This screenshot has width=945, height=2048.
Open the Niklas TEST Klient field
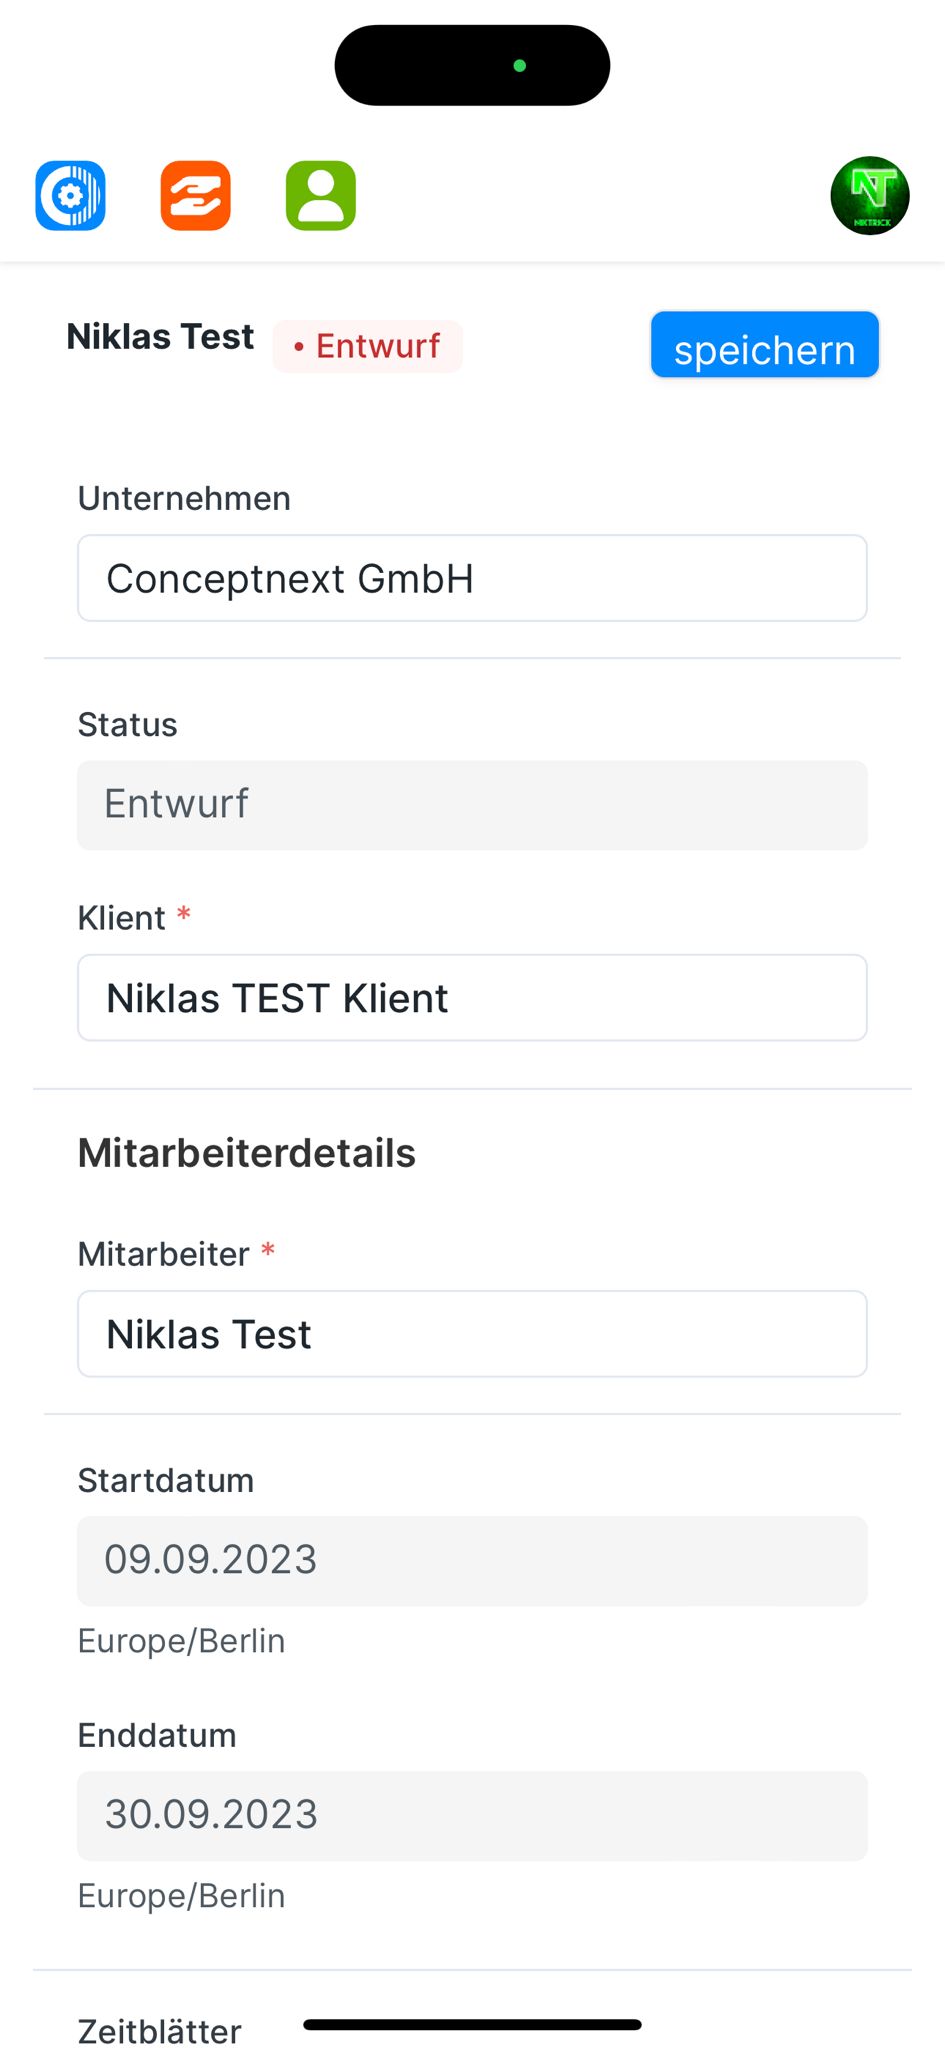coord(472,998)
